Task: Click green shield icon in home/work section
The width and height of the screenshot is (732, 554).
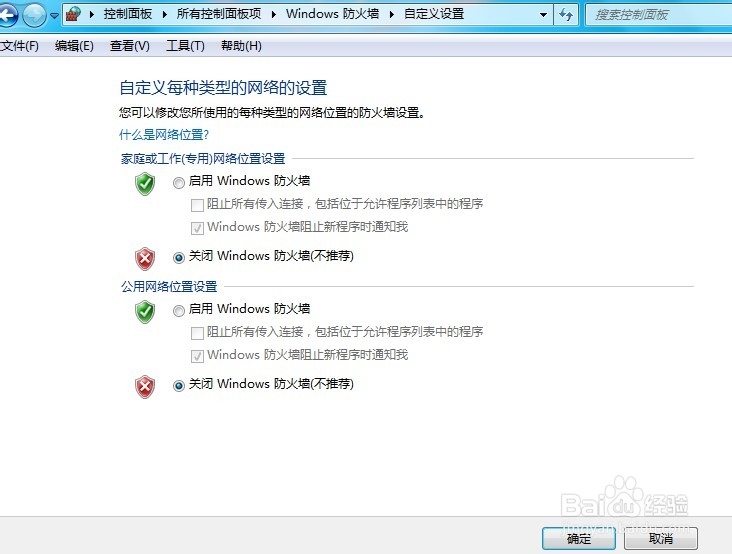Action: (145, 183)
